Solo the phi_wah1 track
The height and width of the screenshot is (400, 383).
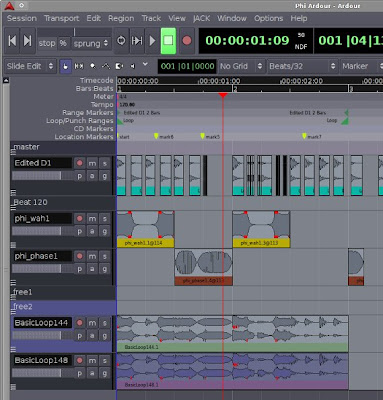[x=105, y=219]
